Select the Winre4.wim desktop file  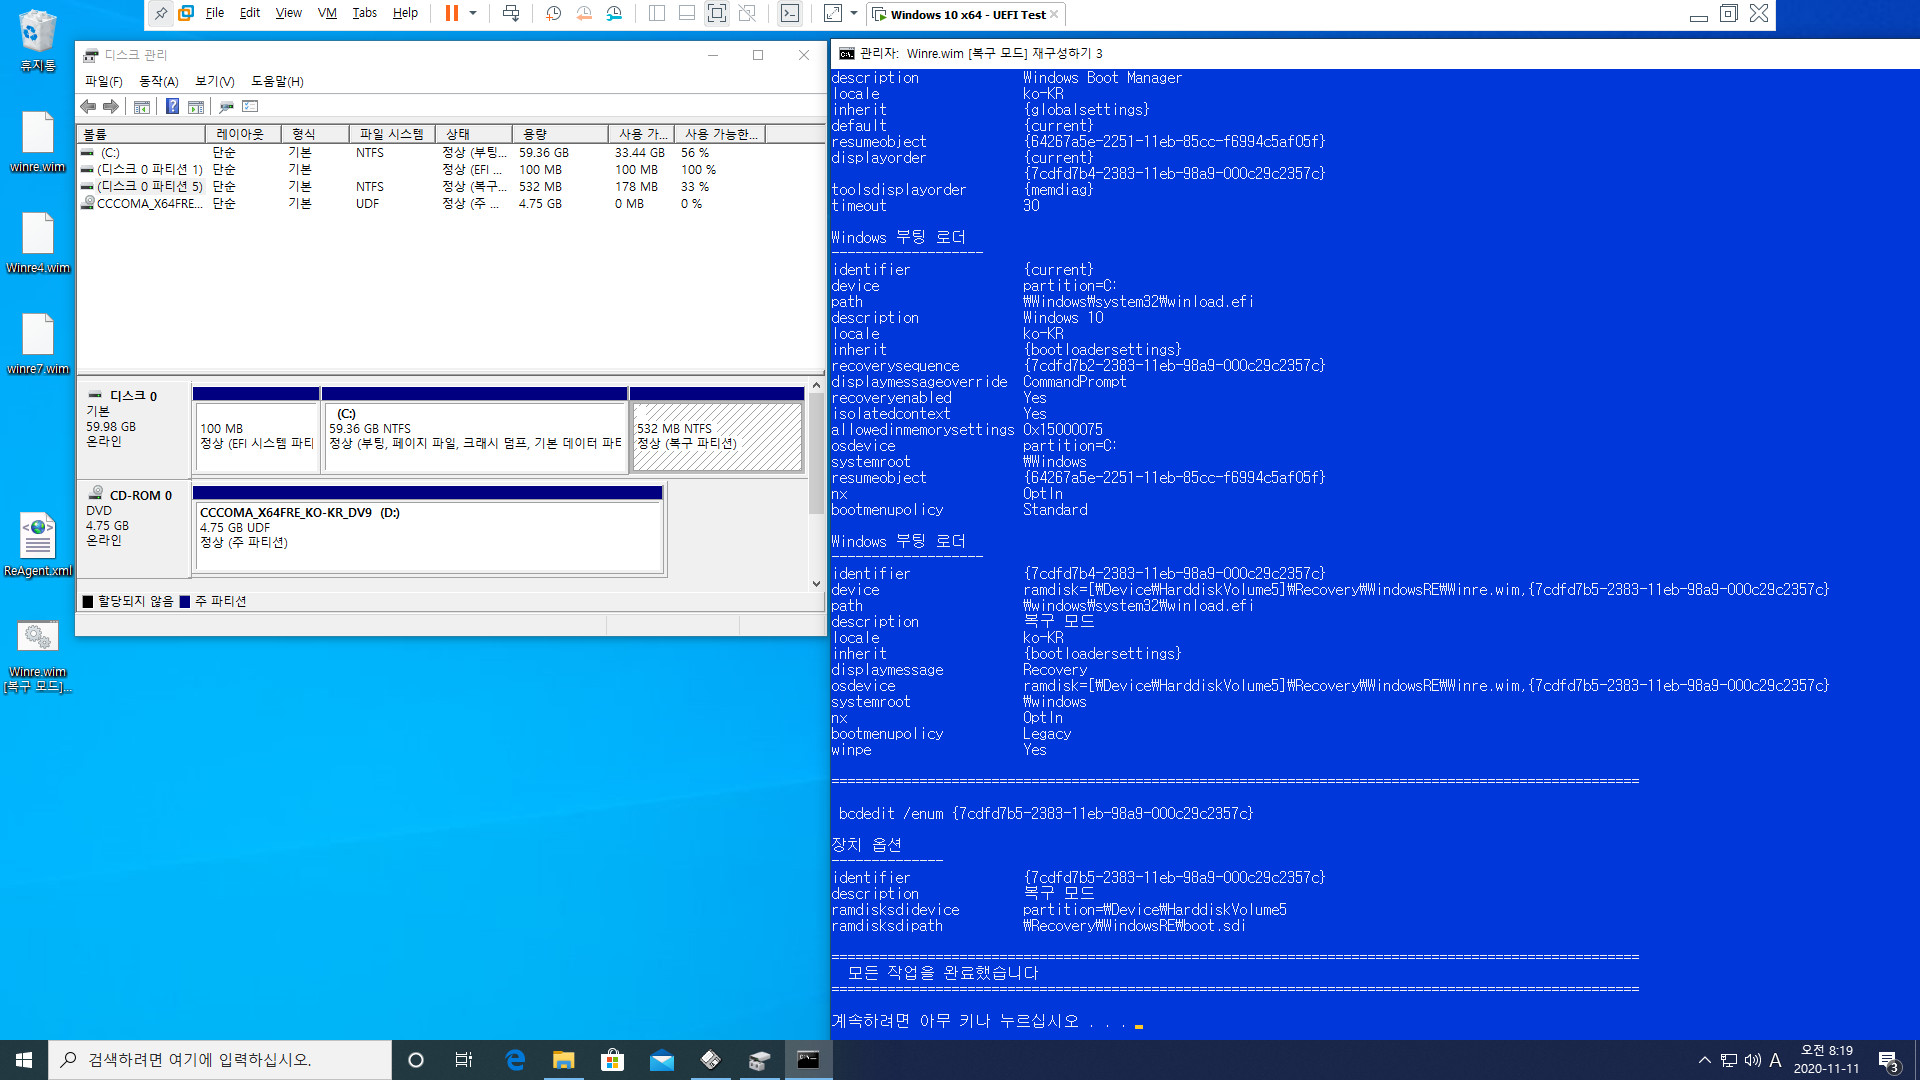pos(38,243)
